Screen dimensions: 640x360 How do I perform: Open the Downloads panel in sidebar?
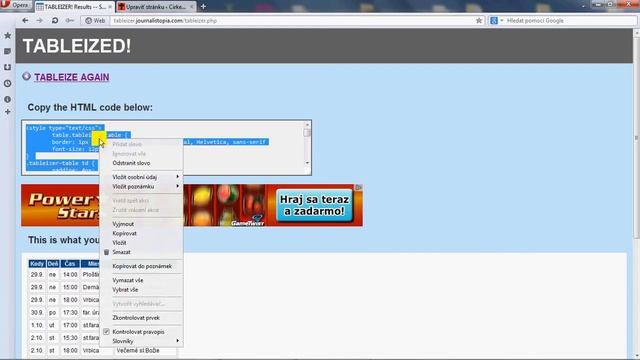(7, 67)
